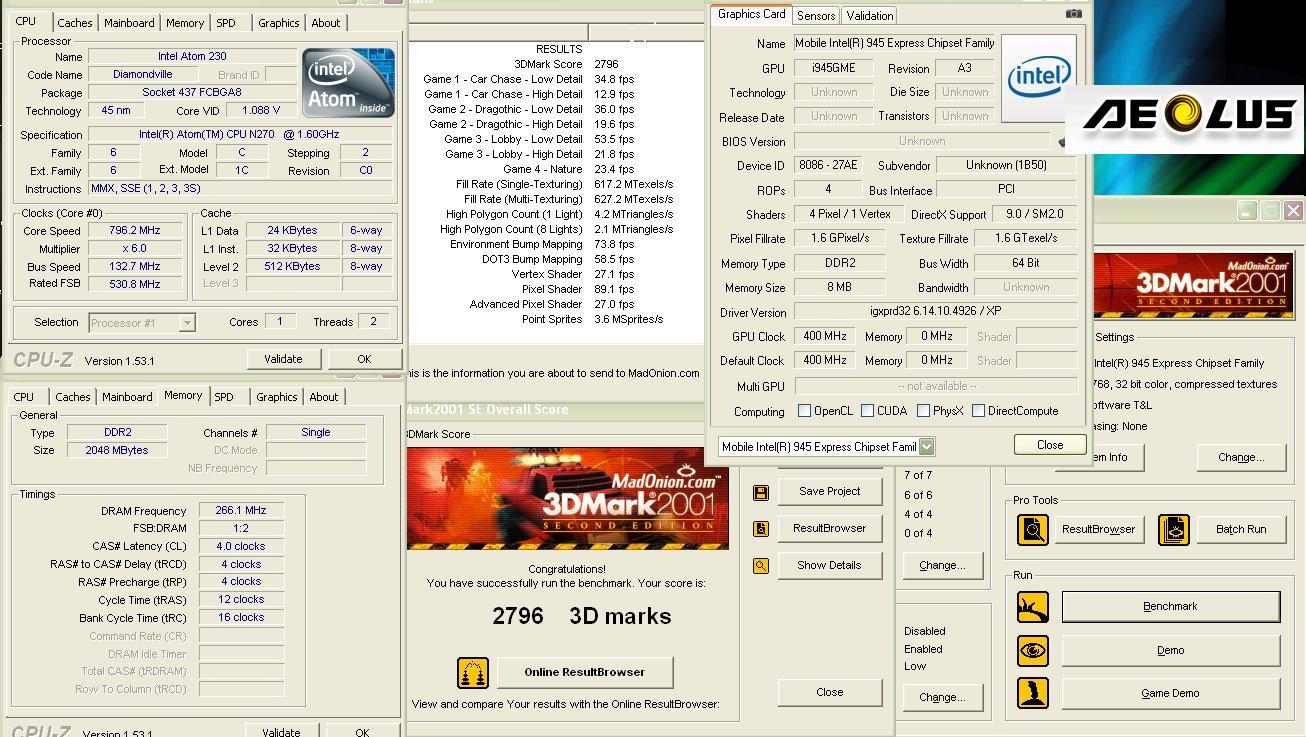Select the Graphics Card tab in GPU-Z

click(x=752, y=14)
